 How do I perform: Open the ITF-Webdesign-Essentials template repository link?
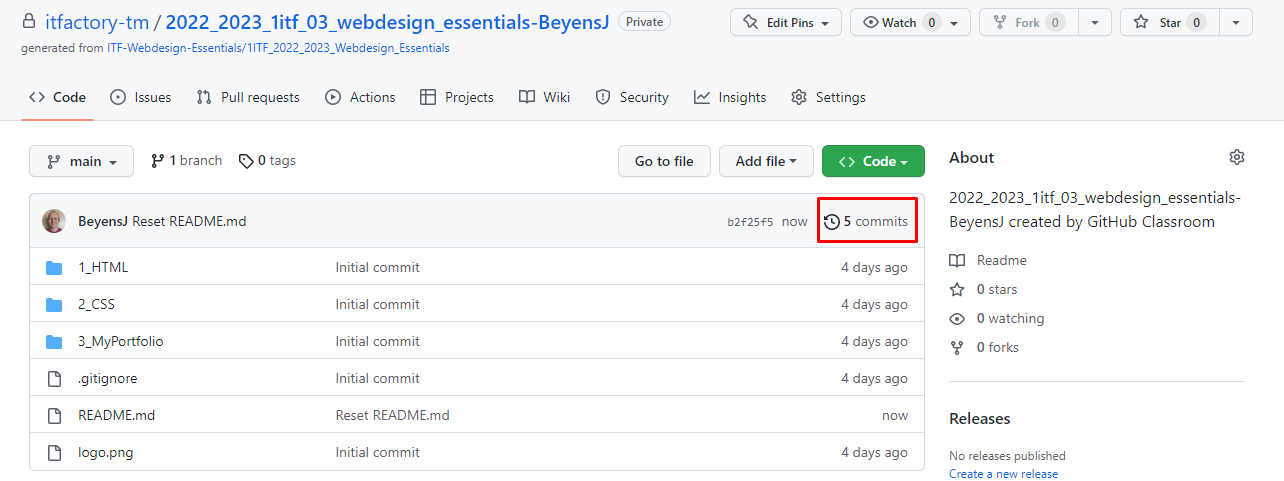coord(278,47)
